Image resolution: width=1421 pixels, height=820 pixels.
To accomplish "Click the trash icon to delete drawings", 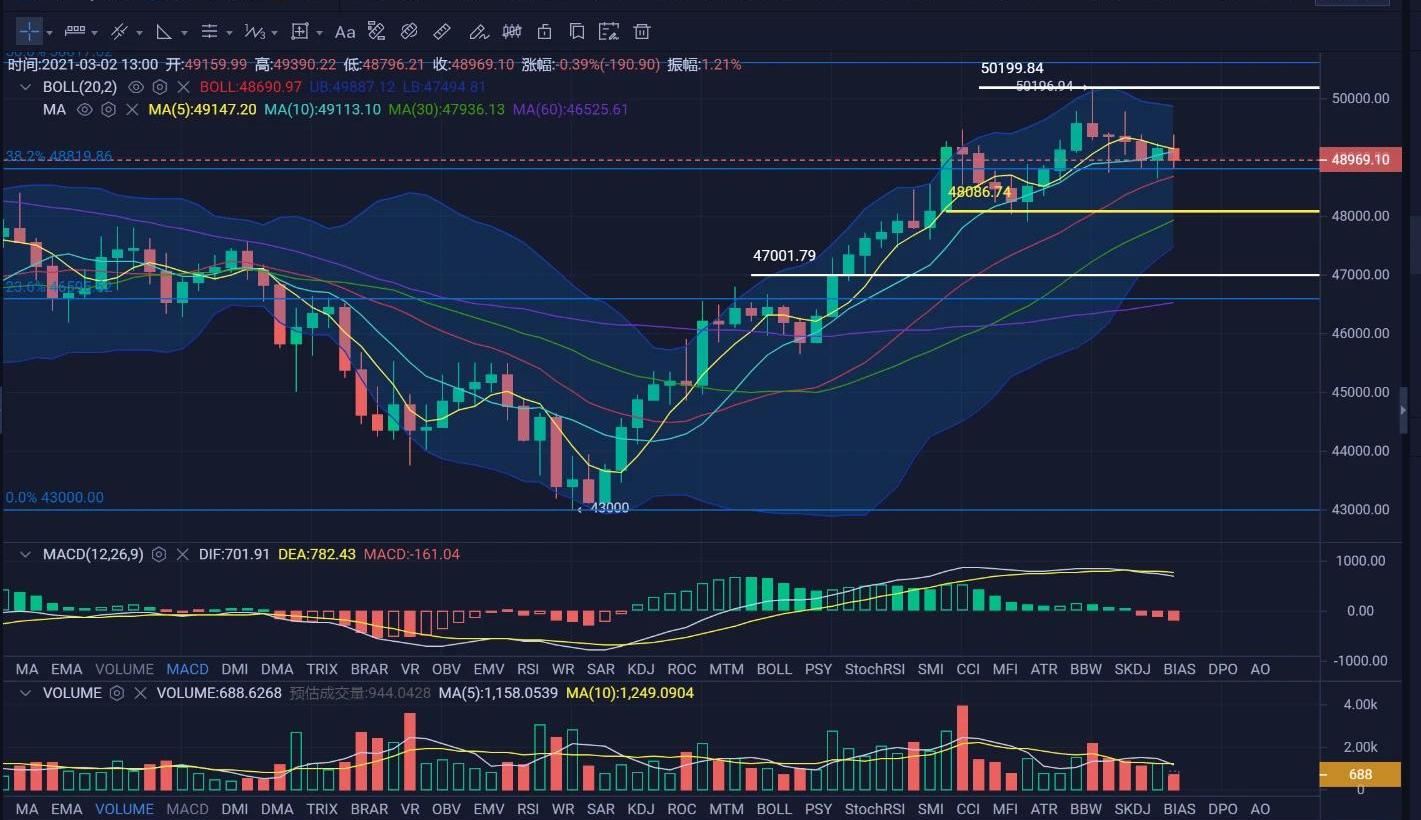I will 643,32.
